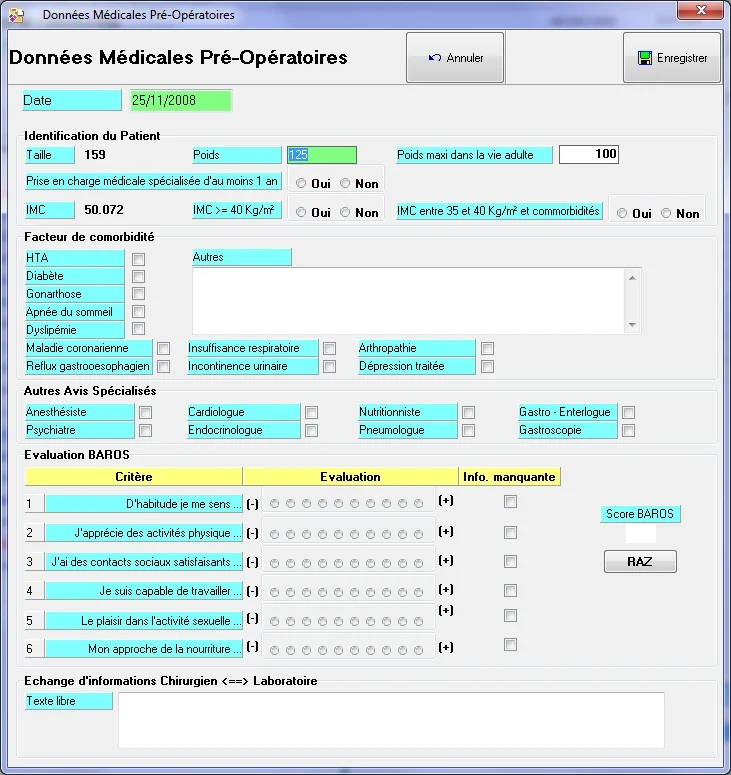
Task: Click into the Texte libre text area
Action: click(x=391, y=720)
